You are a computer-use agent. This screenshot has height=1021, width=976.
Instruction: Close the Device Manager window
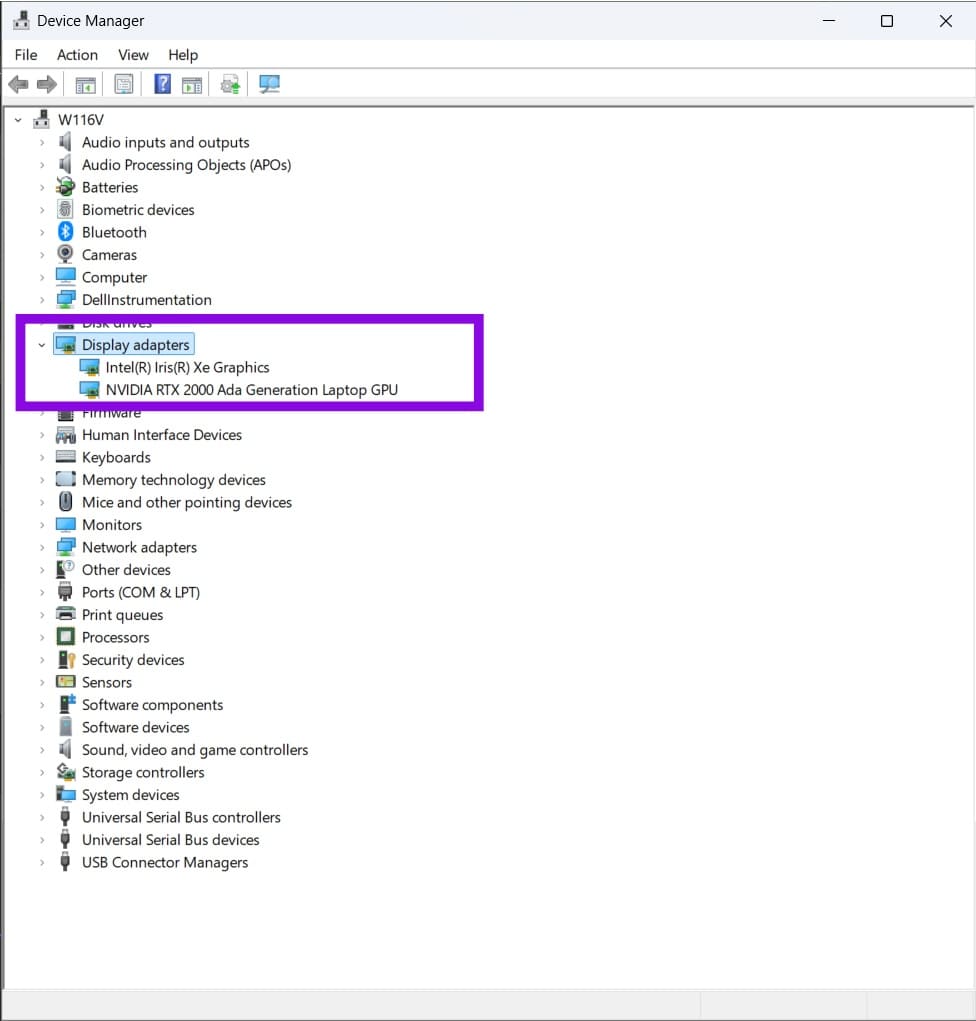pos(946,21)
